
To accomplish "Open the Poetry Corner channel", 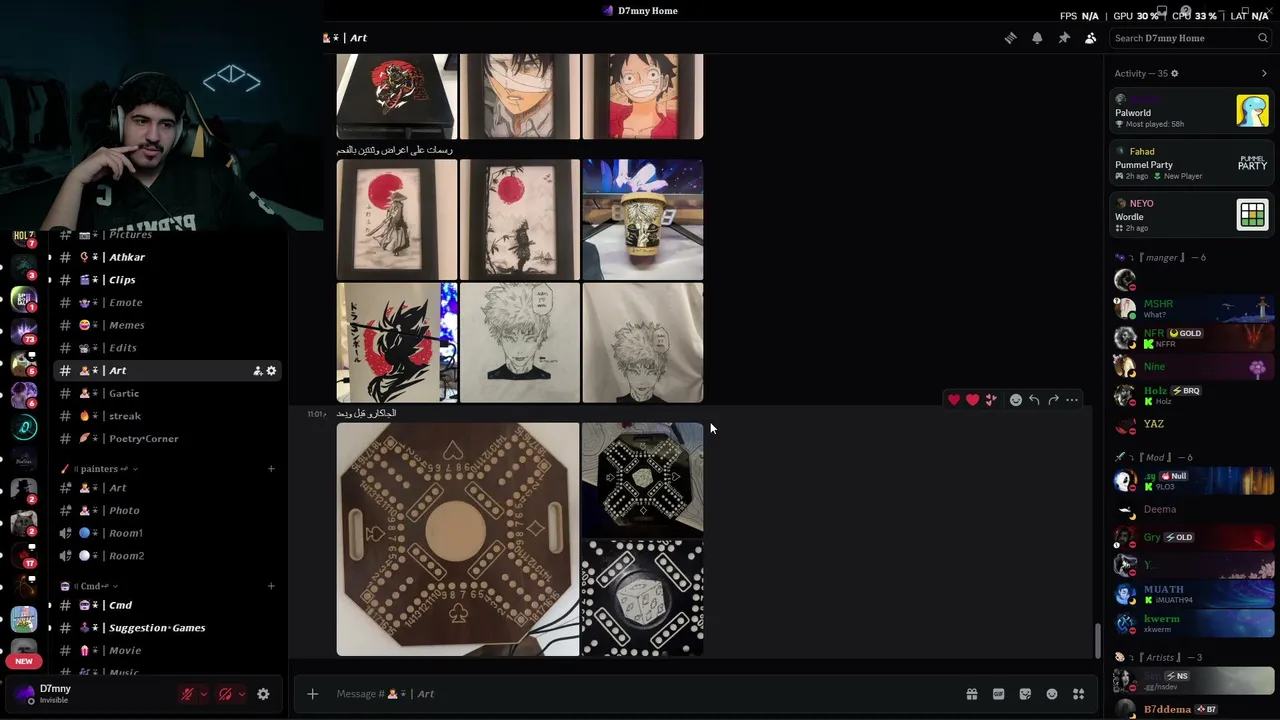I will pos(166,439).
